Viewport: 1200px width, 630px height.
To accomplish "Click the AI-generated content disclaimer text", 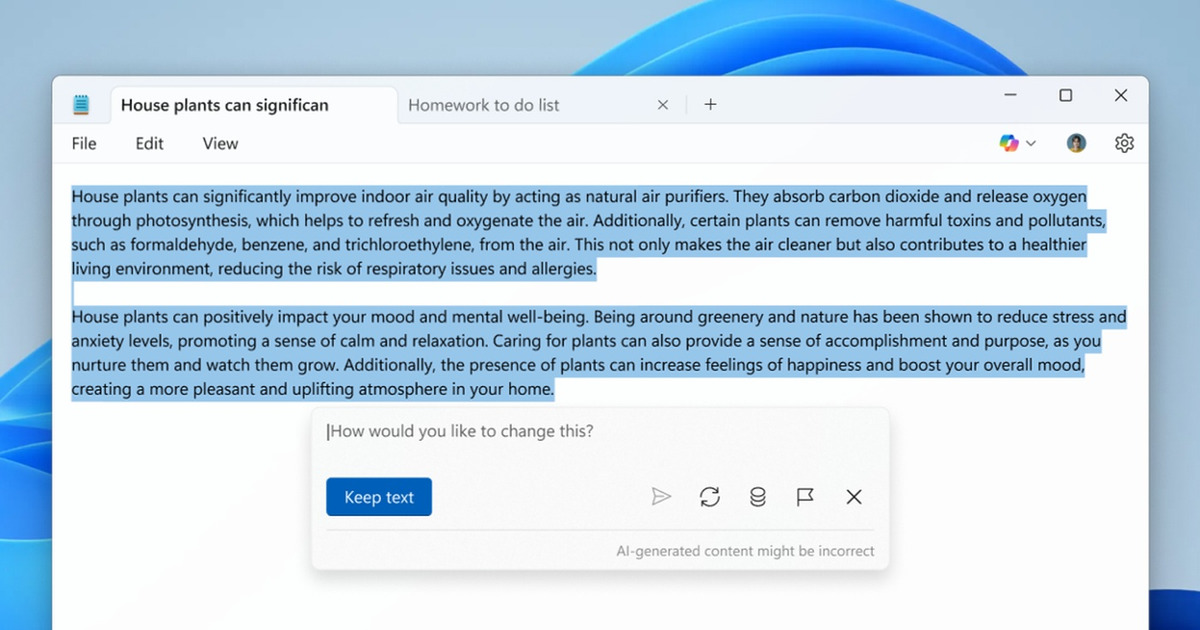I will coord(744,551).
